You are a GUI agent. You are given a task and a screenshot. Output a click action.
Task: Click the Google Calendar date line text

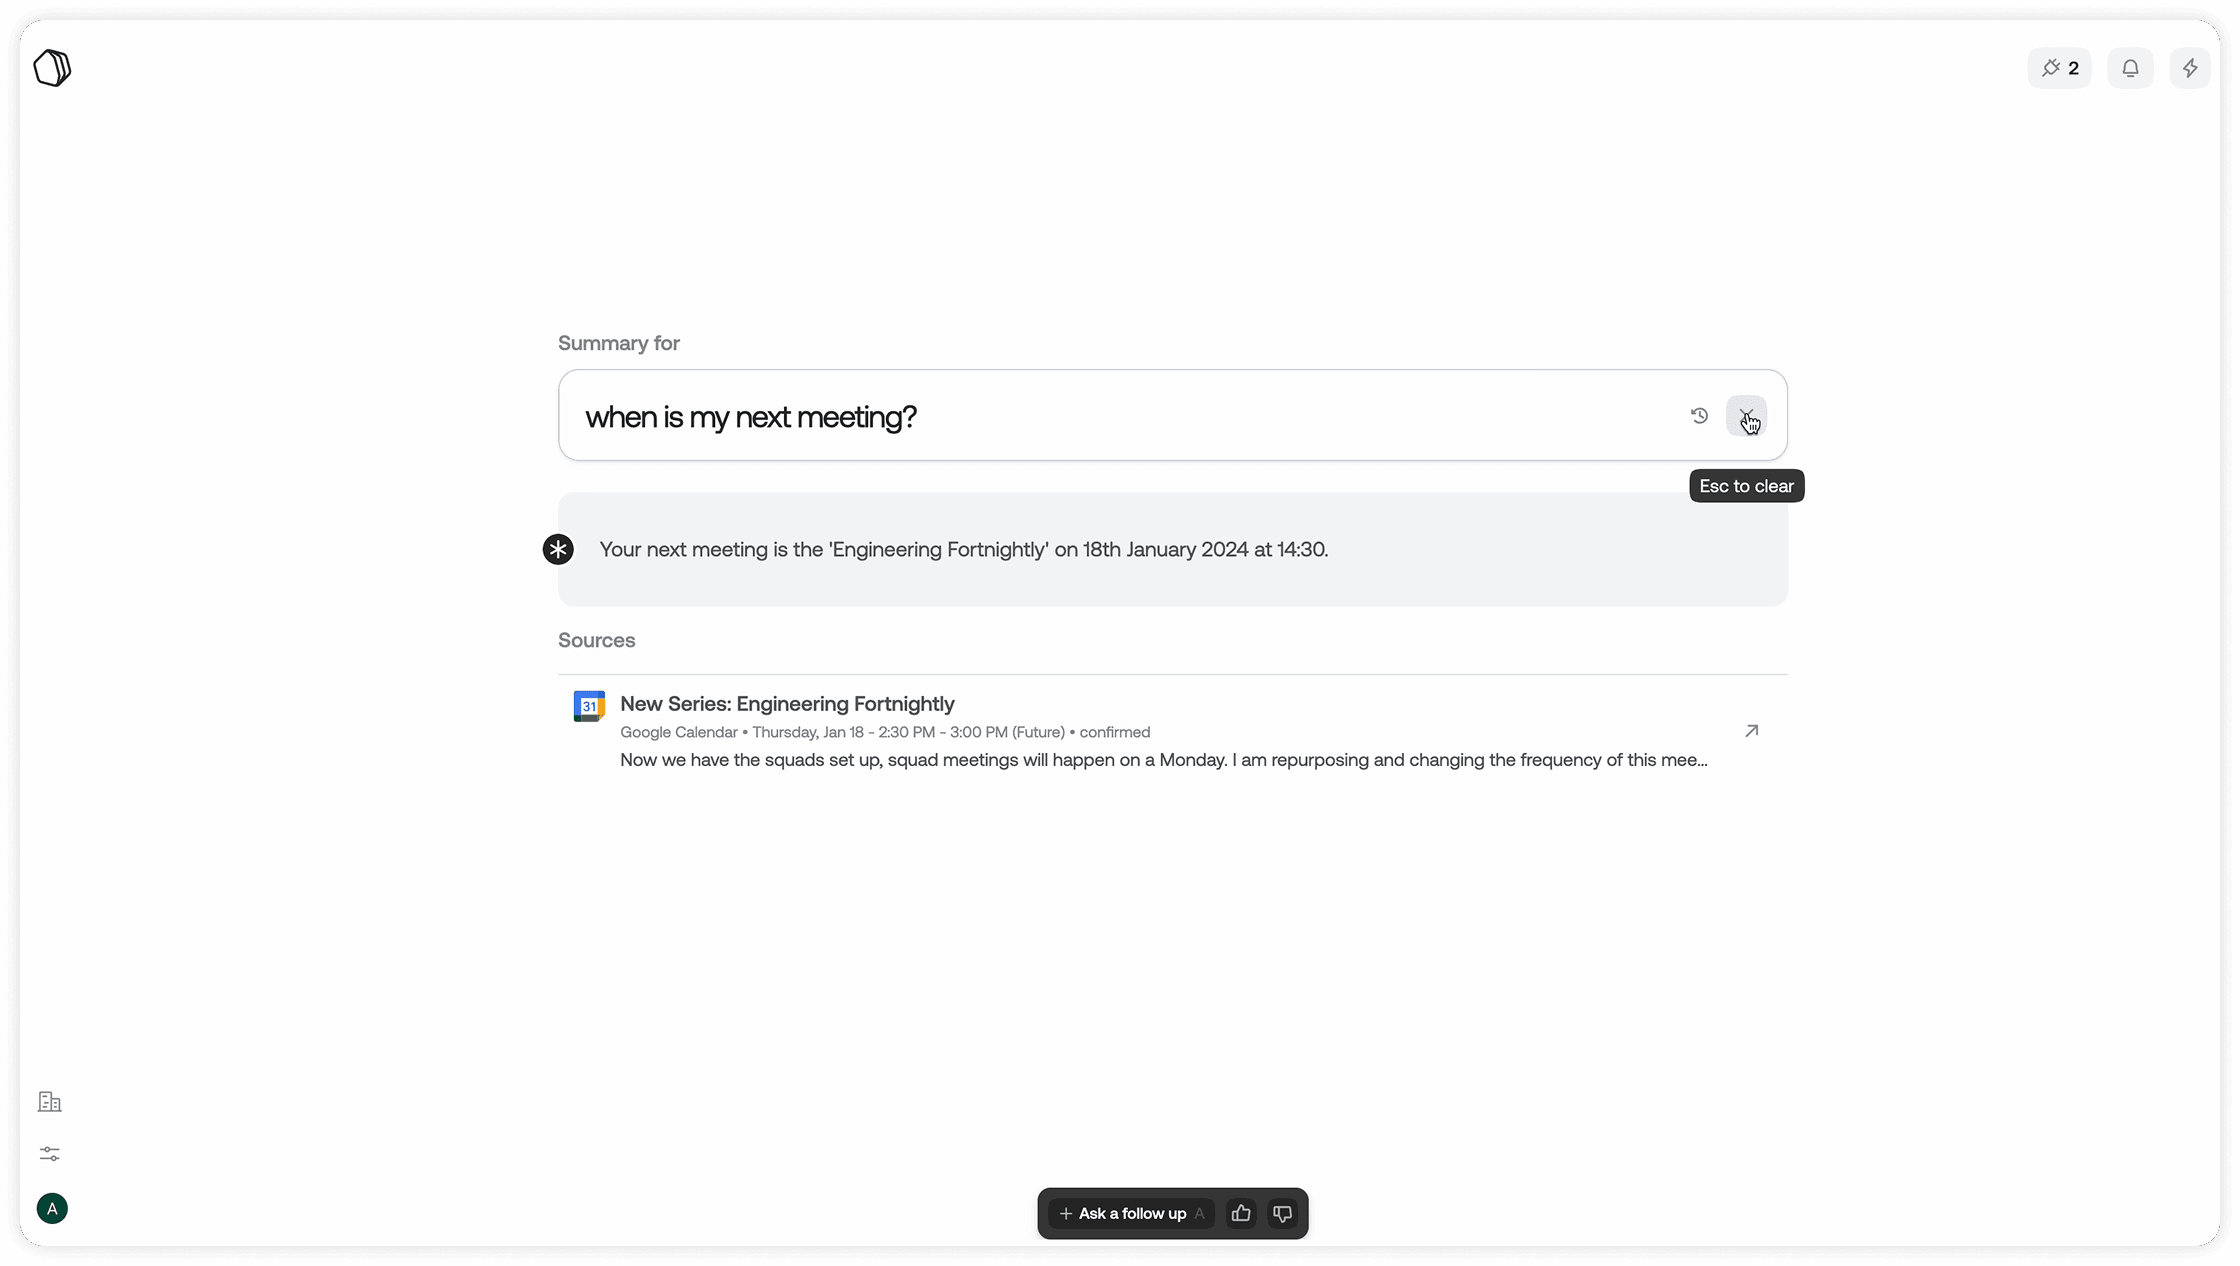(885, 732)
